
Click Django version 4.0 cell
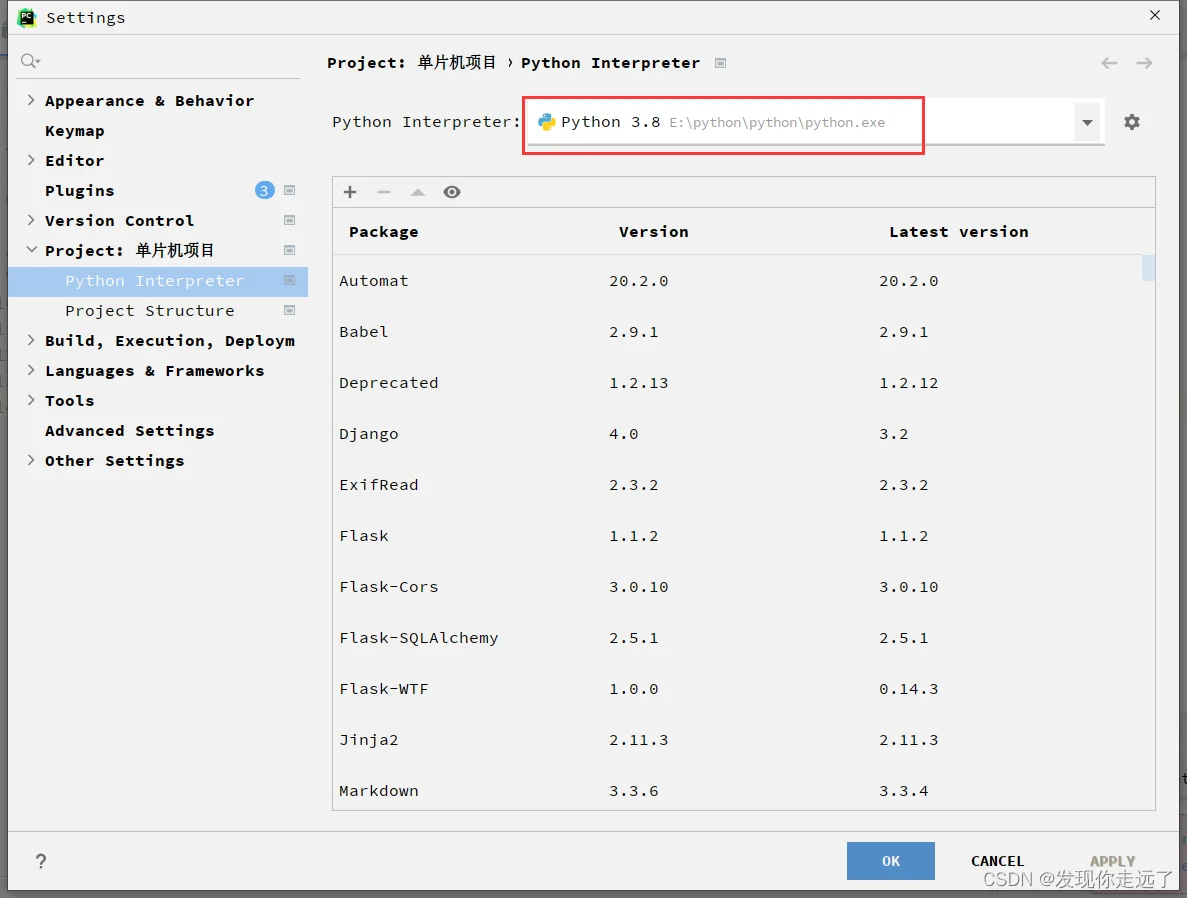coord(624,434)
